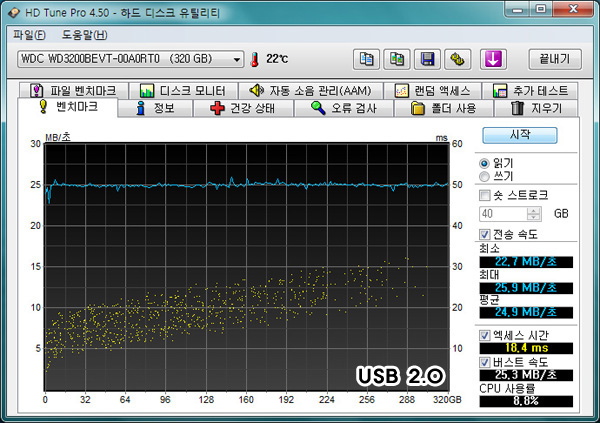Click the purple down-arrow toolbar icon
600x423 pixels.
pos(492,59)
